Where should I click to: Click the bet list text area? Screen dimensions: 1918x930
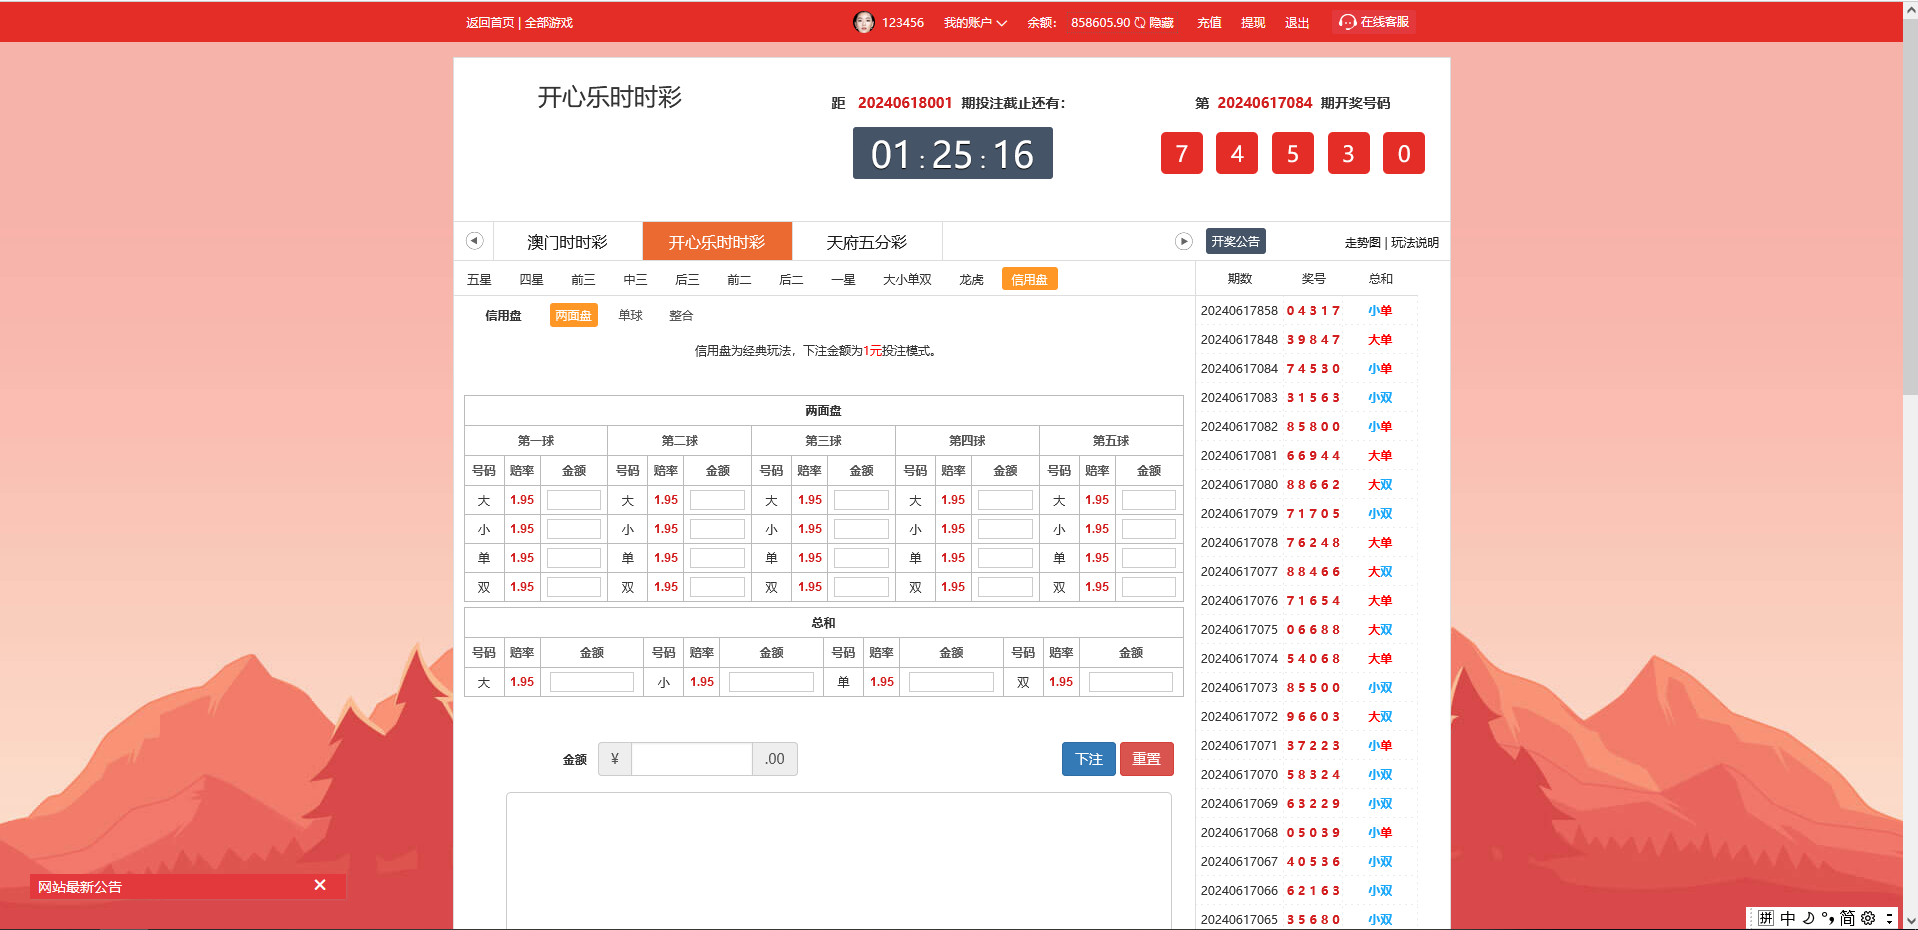[839, 861]
